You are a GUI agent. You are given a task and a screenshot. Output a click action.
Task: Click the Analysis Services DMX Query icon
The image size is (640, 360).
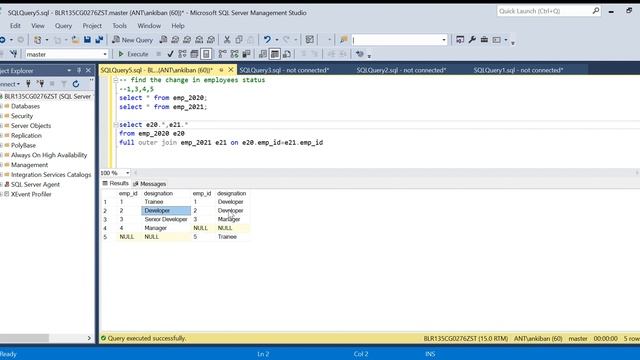point(187,40)
